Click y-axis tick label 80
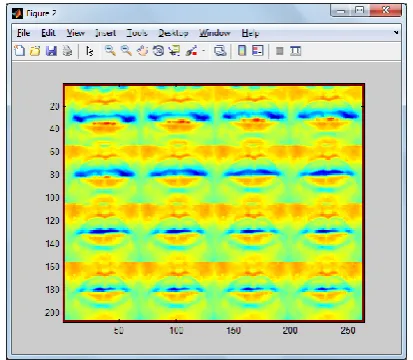Screen dimensions: 413x360 [x=55, y=175]
